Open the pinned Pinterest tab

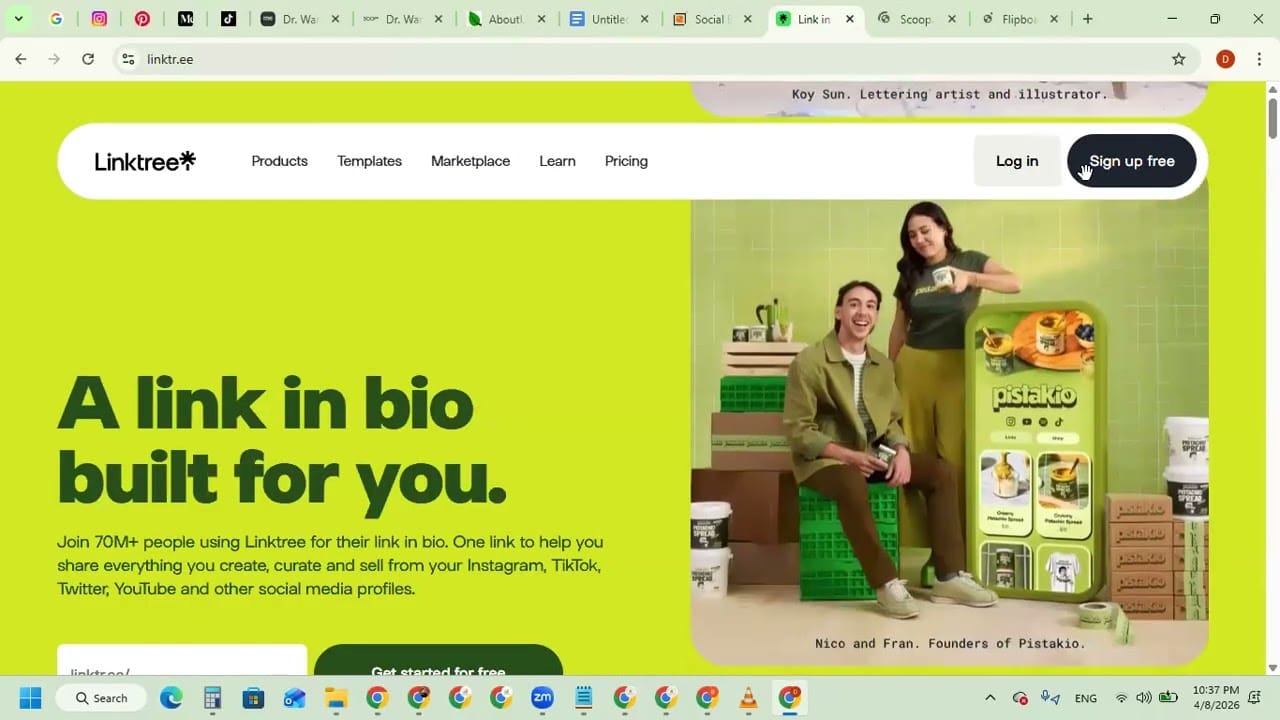coord(142,18)
